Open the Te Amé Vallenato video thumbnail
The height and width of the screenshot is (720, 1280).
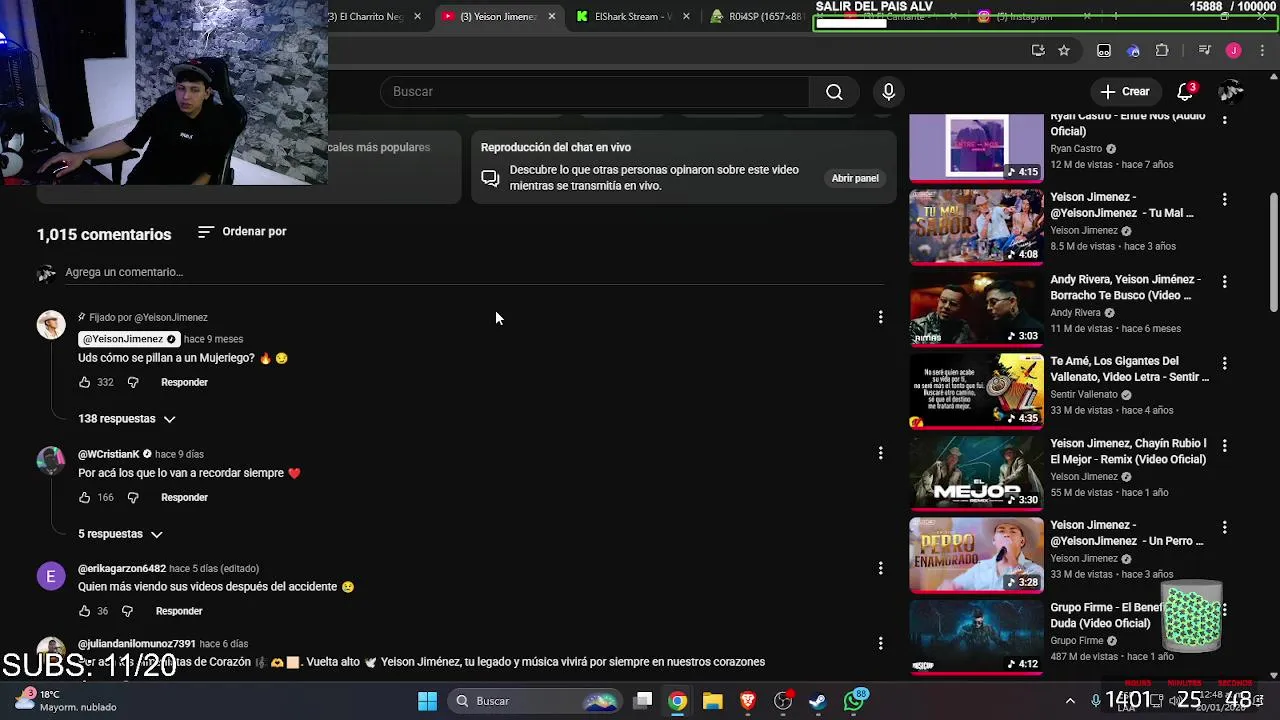(976, 391)
